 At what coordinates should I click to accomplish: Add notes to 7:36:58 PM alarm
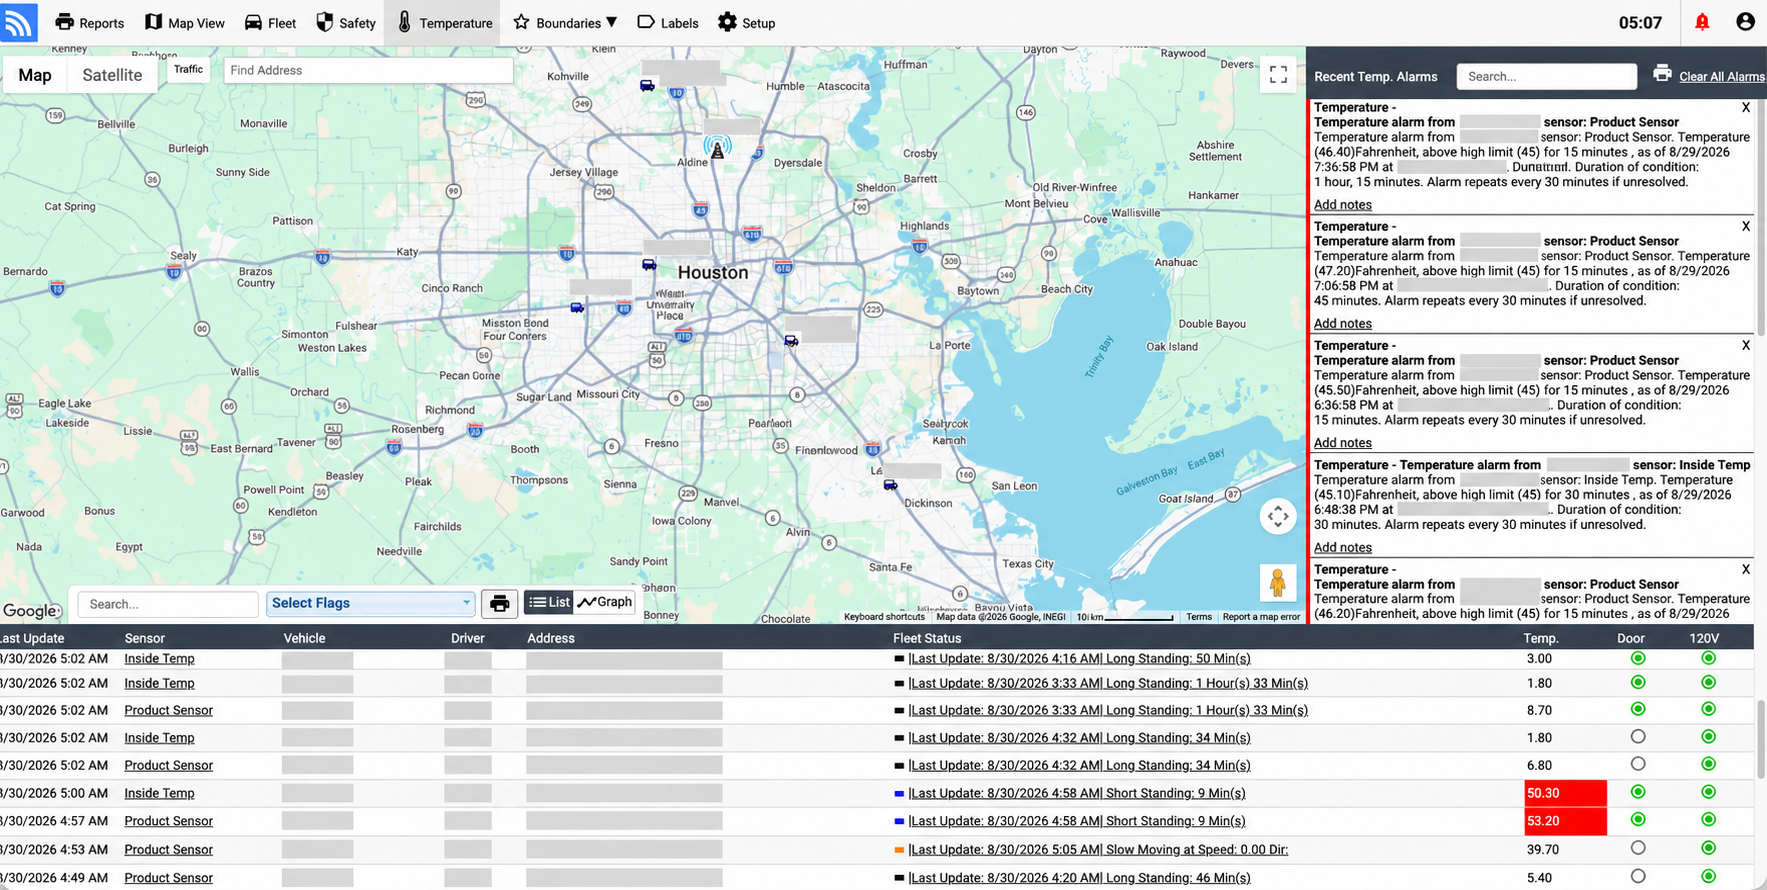1342,205
